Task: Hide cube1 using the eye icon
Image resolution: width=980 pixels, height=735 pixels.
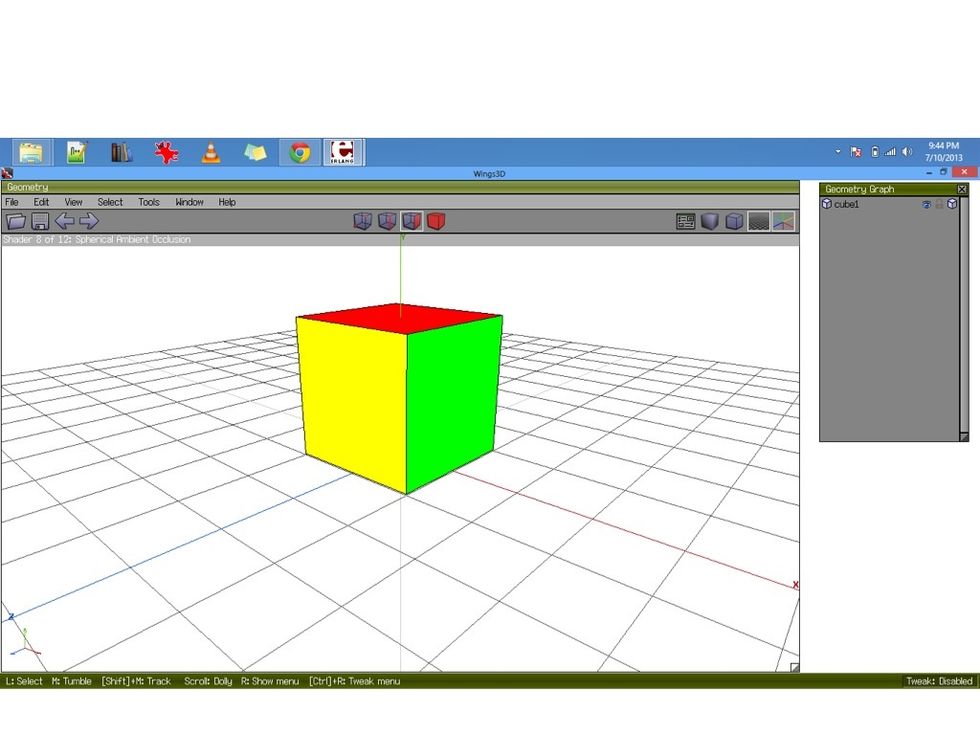Action: pyautogui.click(x=926, y=204)
